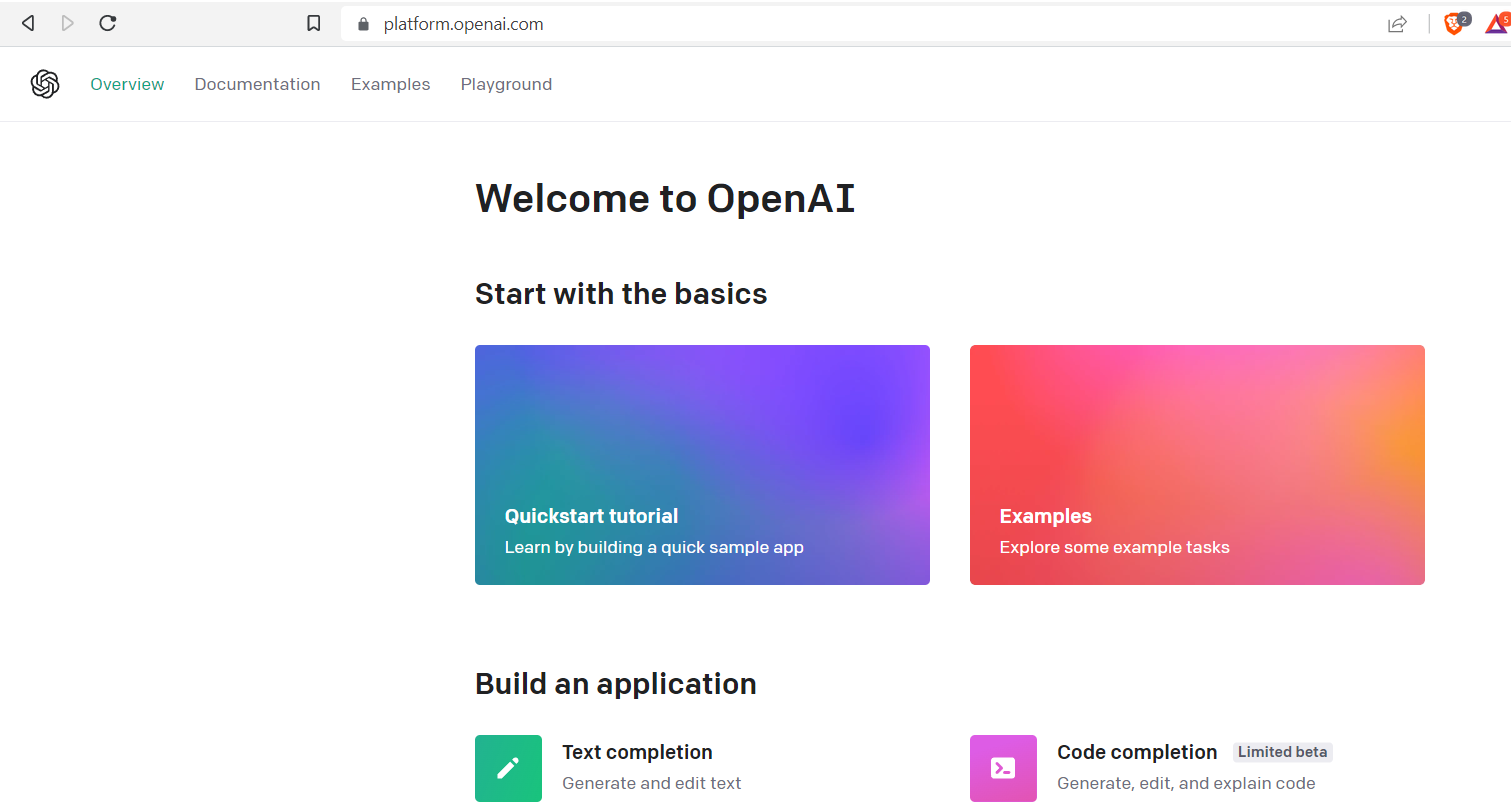Viewport: 1511px width, 809px height.
Task: Open the share icon in address bar
Action: click(1397, 24)
